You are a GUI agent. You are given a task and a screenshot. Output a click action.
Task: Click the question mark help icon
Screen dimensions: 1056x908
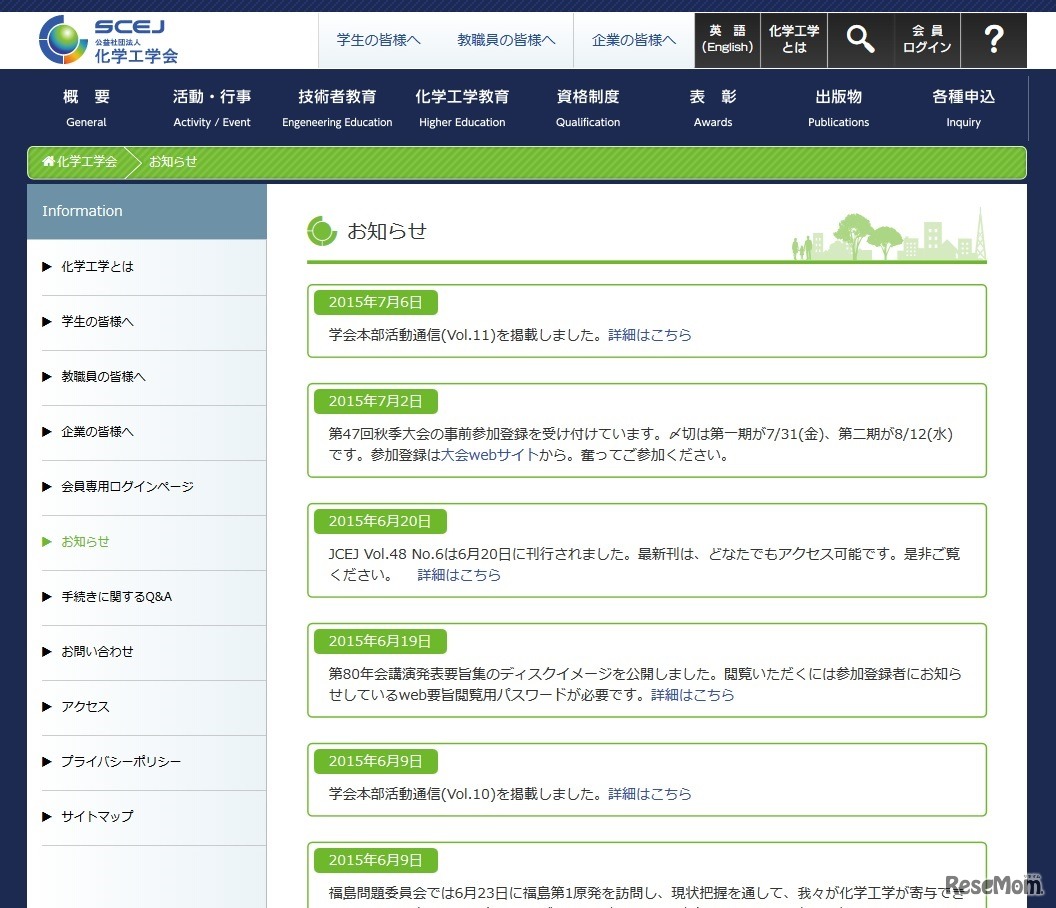[994, 40]
